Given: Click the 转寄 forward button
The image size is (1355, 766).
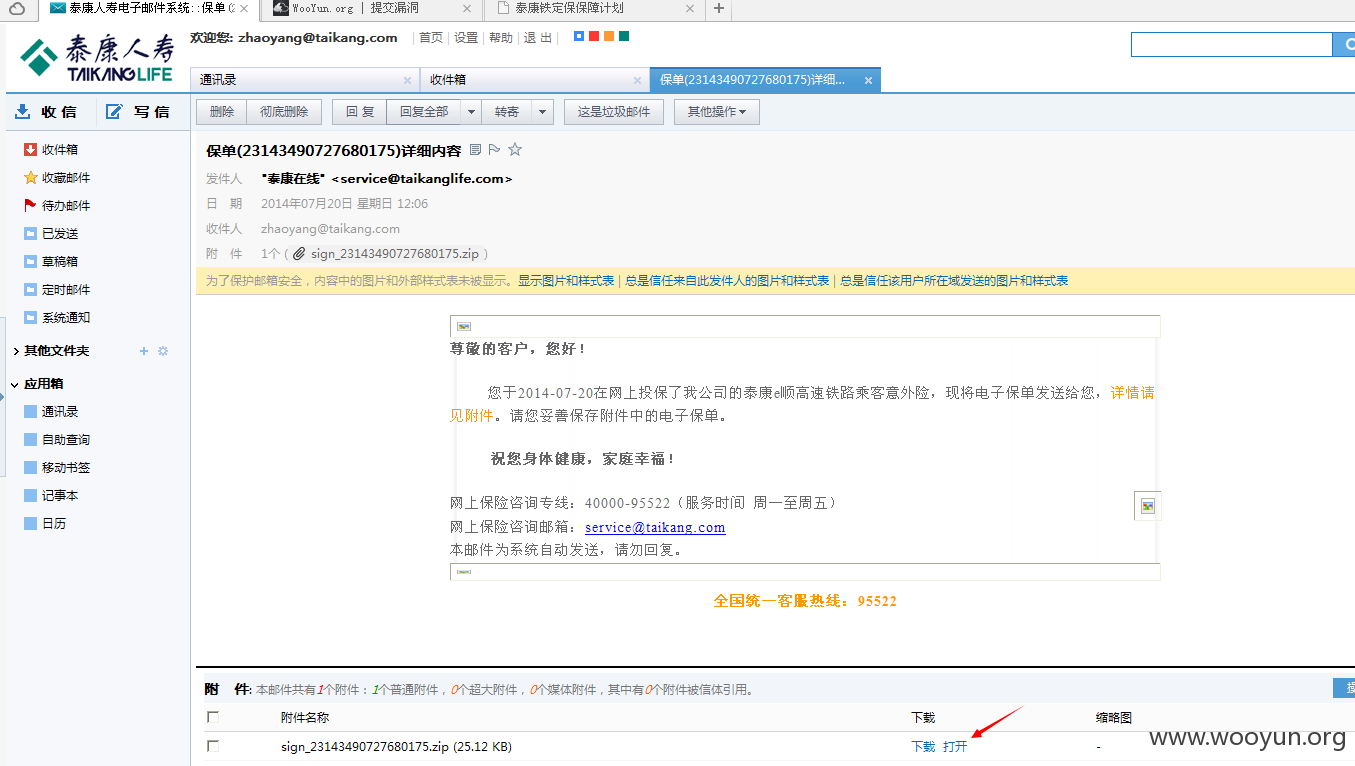Looking at the screenshot, I should [x=507, y=112].
